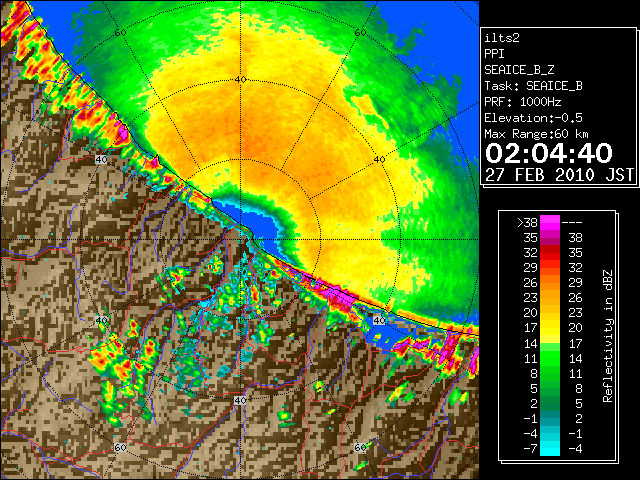Pick the cyan -7 dBZ legend band

tap(550, 449)
